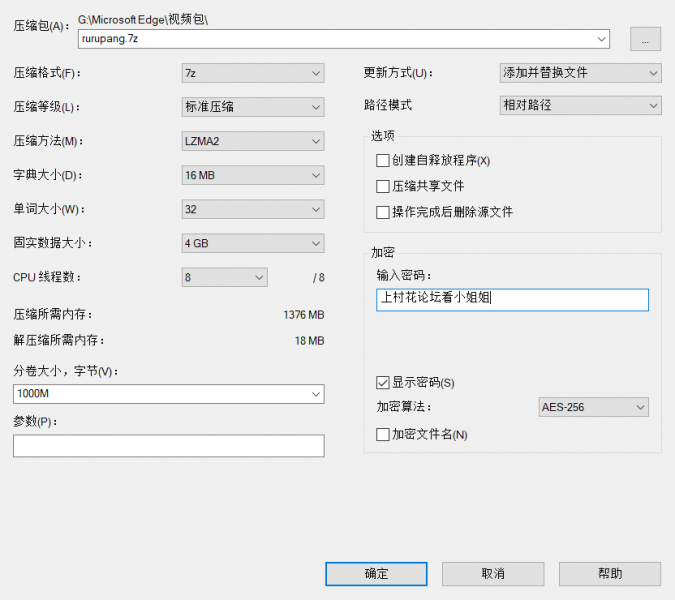This screenshot has height=600, width=675.
Task: Enable 创建自释放程序 checkbox
Action: coord(383,160)
